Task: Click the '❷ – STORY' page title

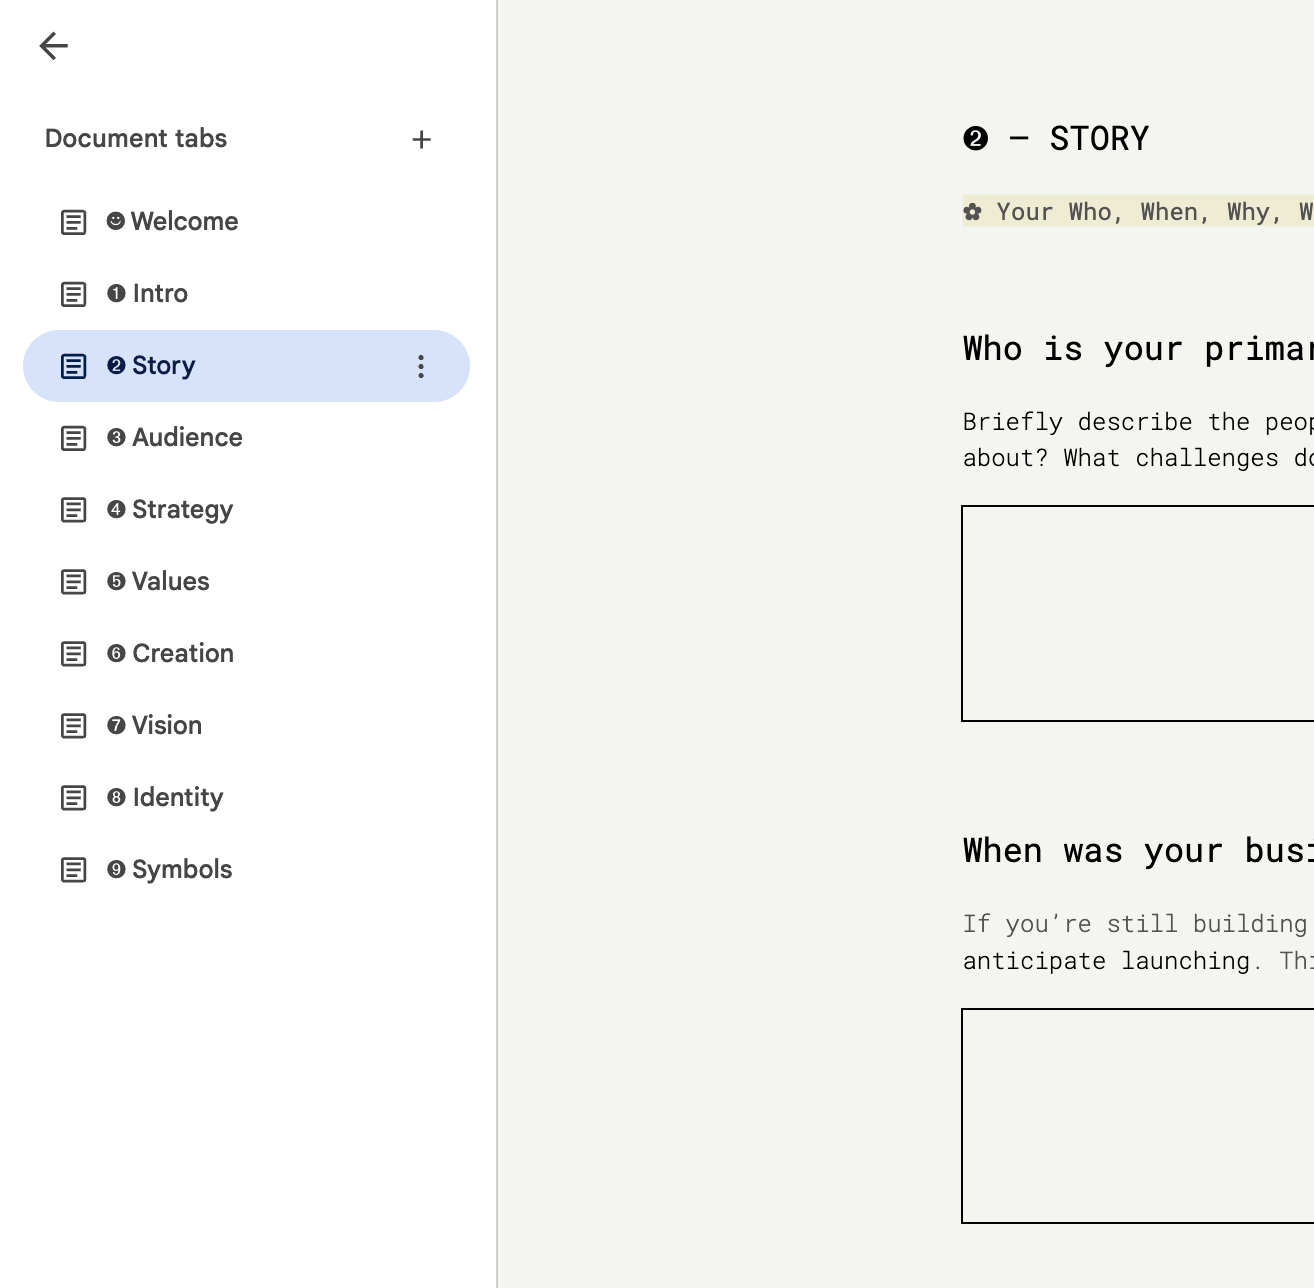Action: [1056, 138]
